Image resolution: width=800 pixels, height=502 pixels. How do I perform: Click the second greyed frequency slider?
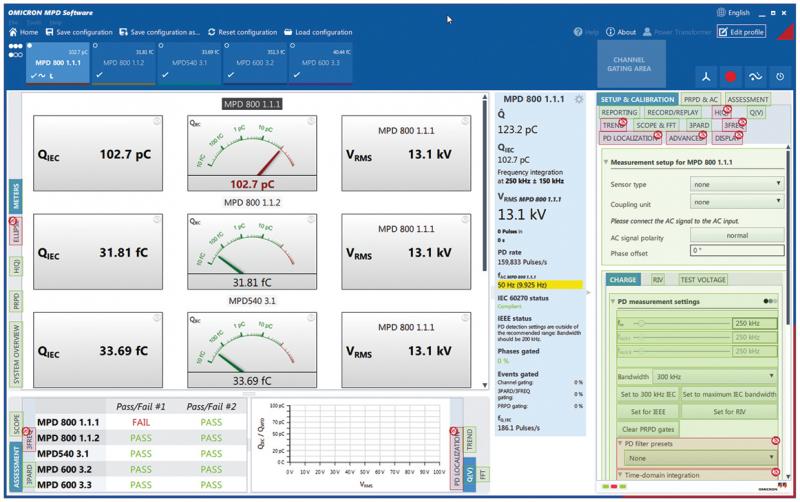click(x=681, y=337)
